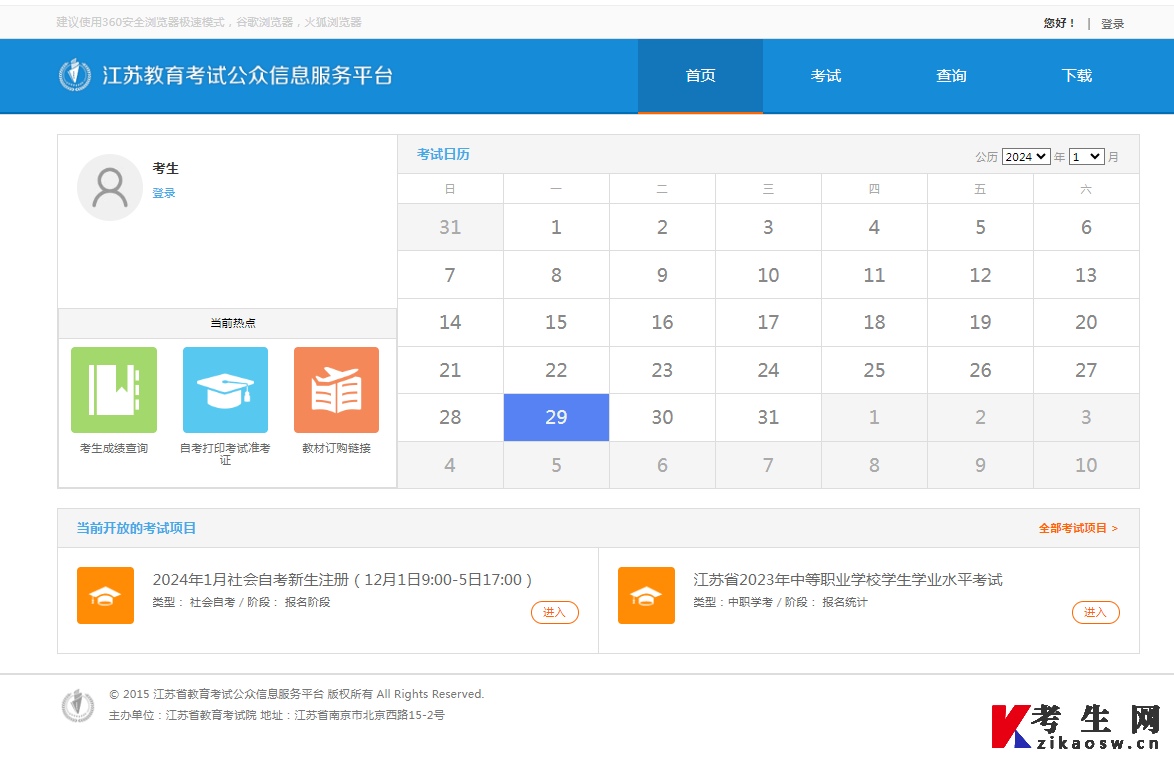The image size is (1174, 762).
Task: Select calendar date 12
Action: (980, 275)
